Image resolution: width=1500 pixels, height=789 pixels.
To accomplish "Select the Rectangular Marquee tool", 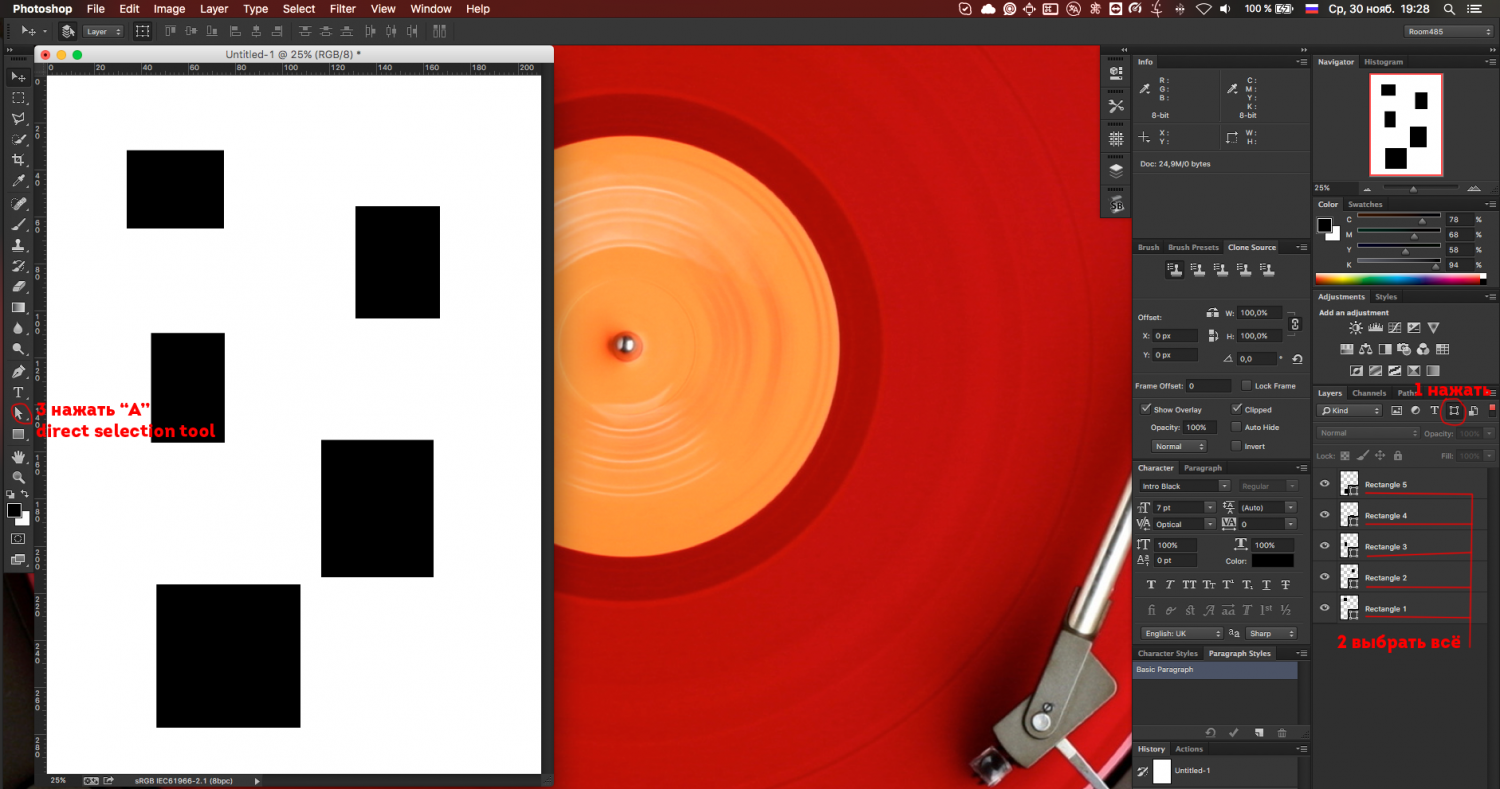I will point(18,98).
